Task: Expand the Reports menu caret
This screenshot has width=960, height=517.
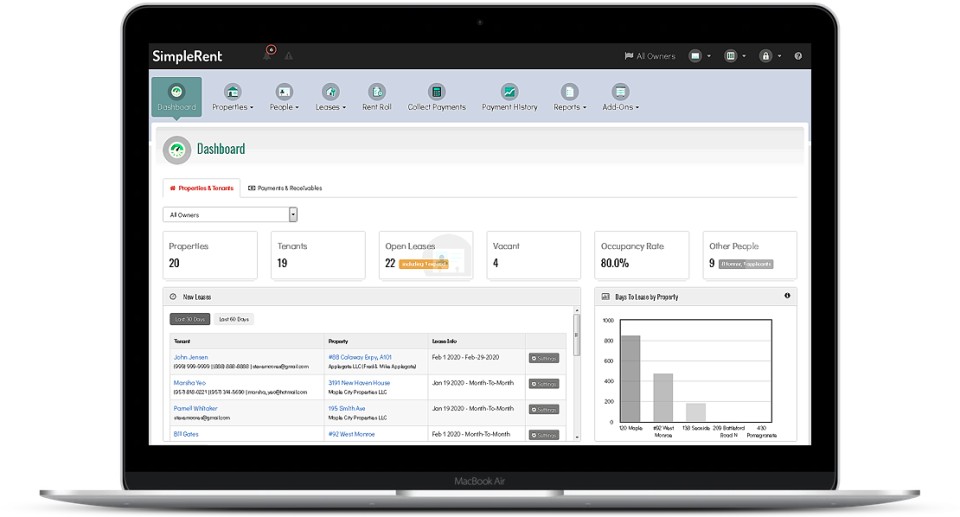Action: [585, 108]
